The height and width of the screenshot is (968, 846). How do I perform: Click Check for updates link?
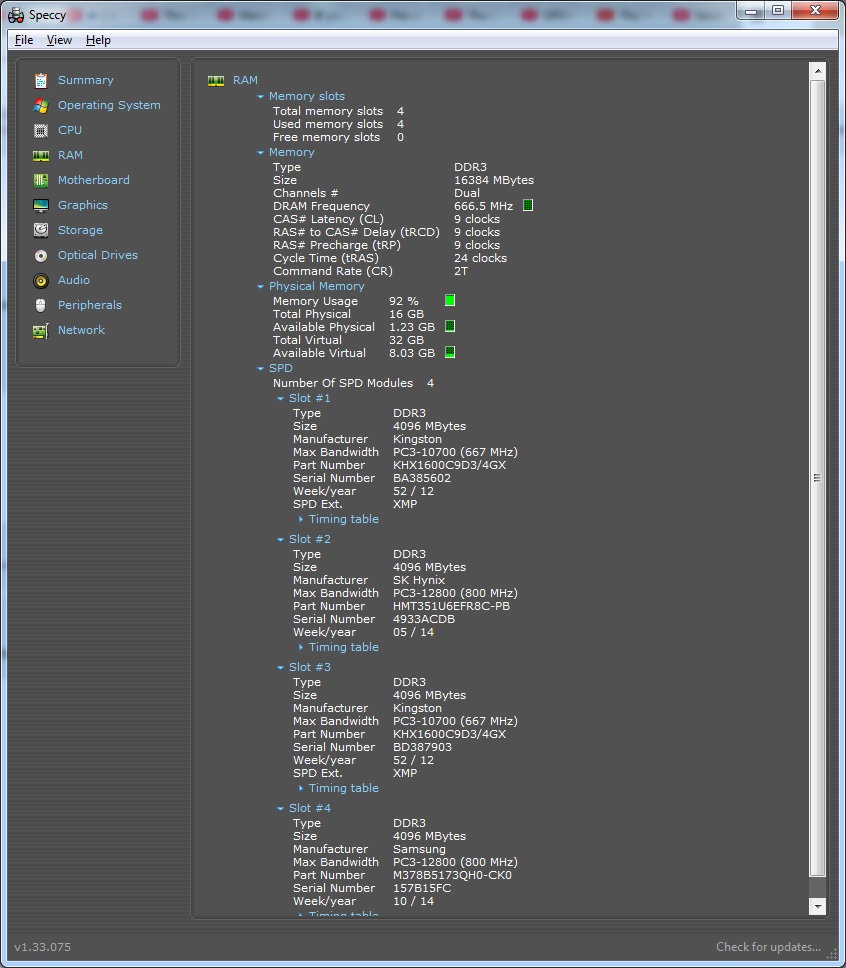[x=768, y=947]
